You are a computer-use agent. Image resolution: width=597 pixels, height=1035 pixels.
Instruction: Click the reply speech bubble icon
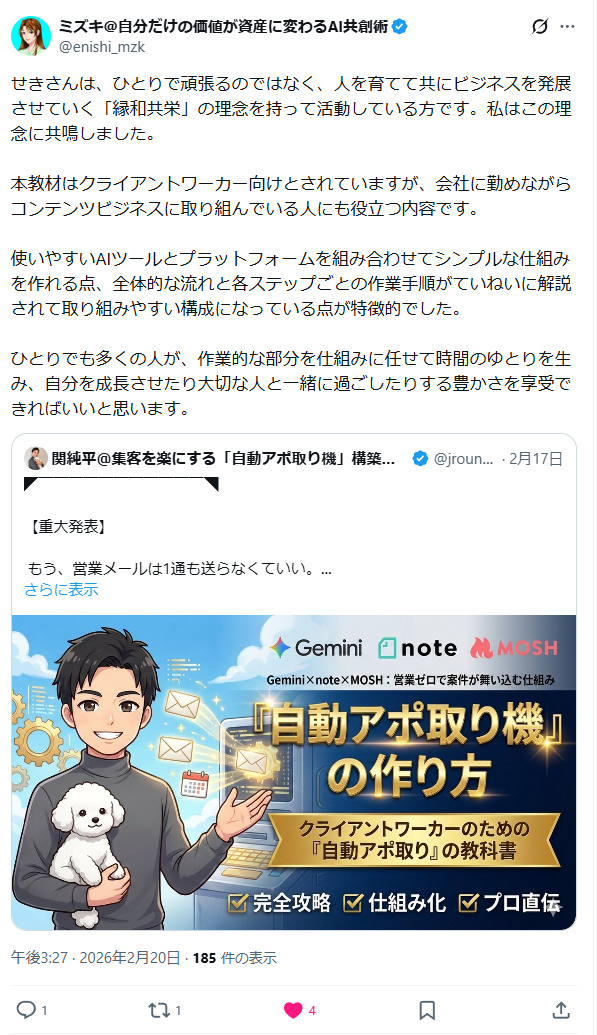coord(26,1009)
